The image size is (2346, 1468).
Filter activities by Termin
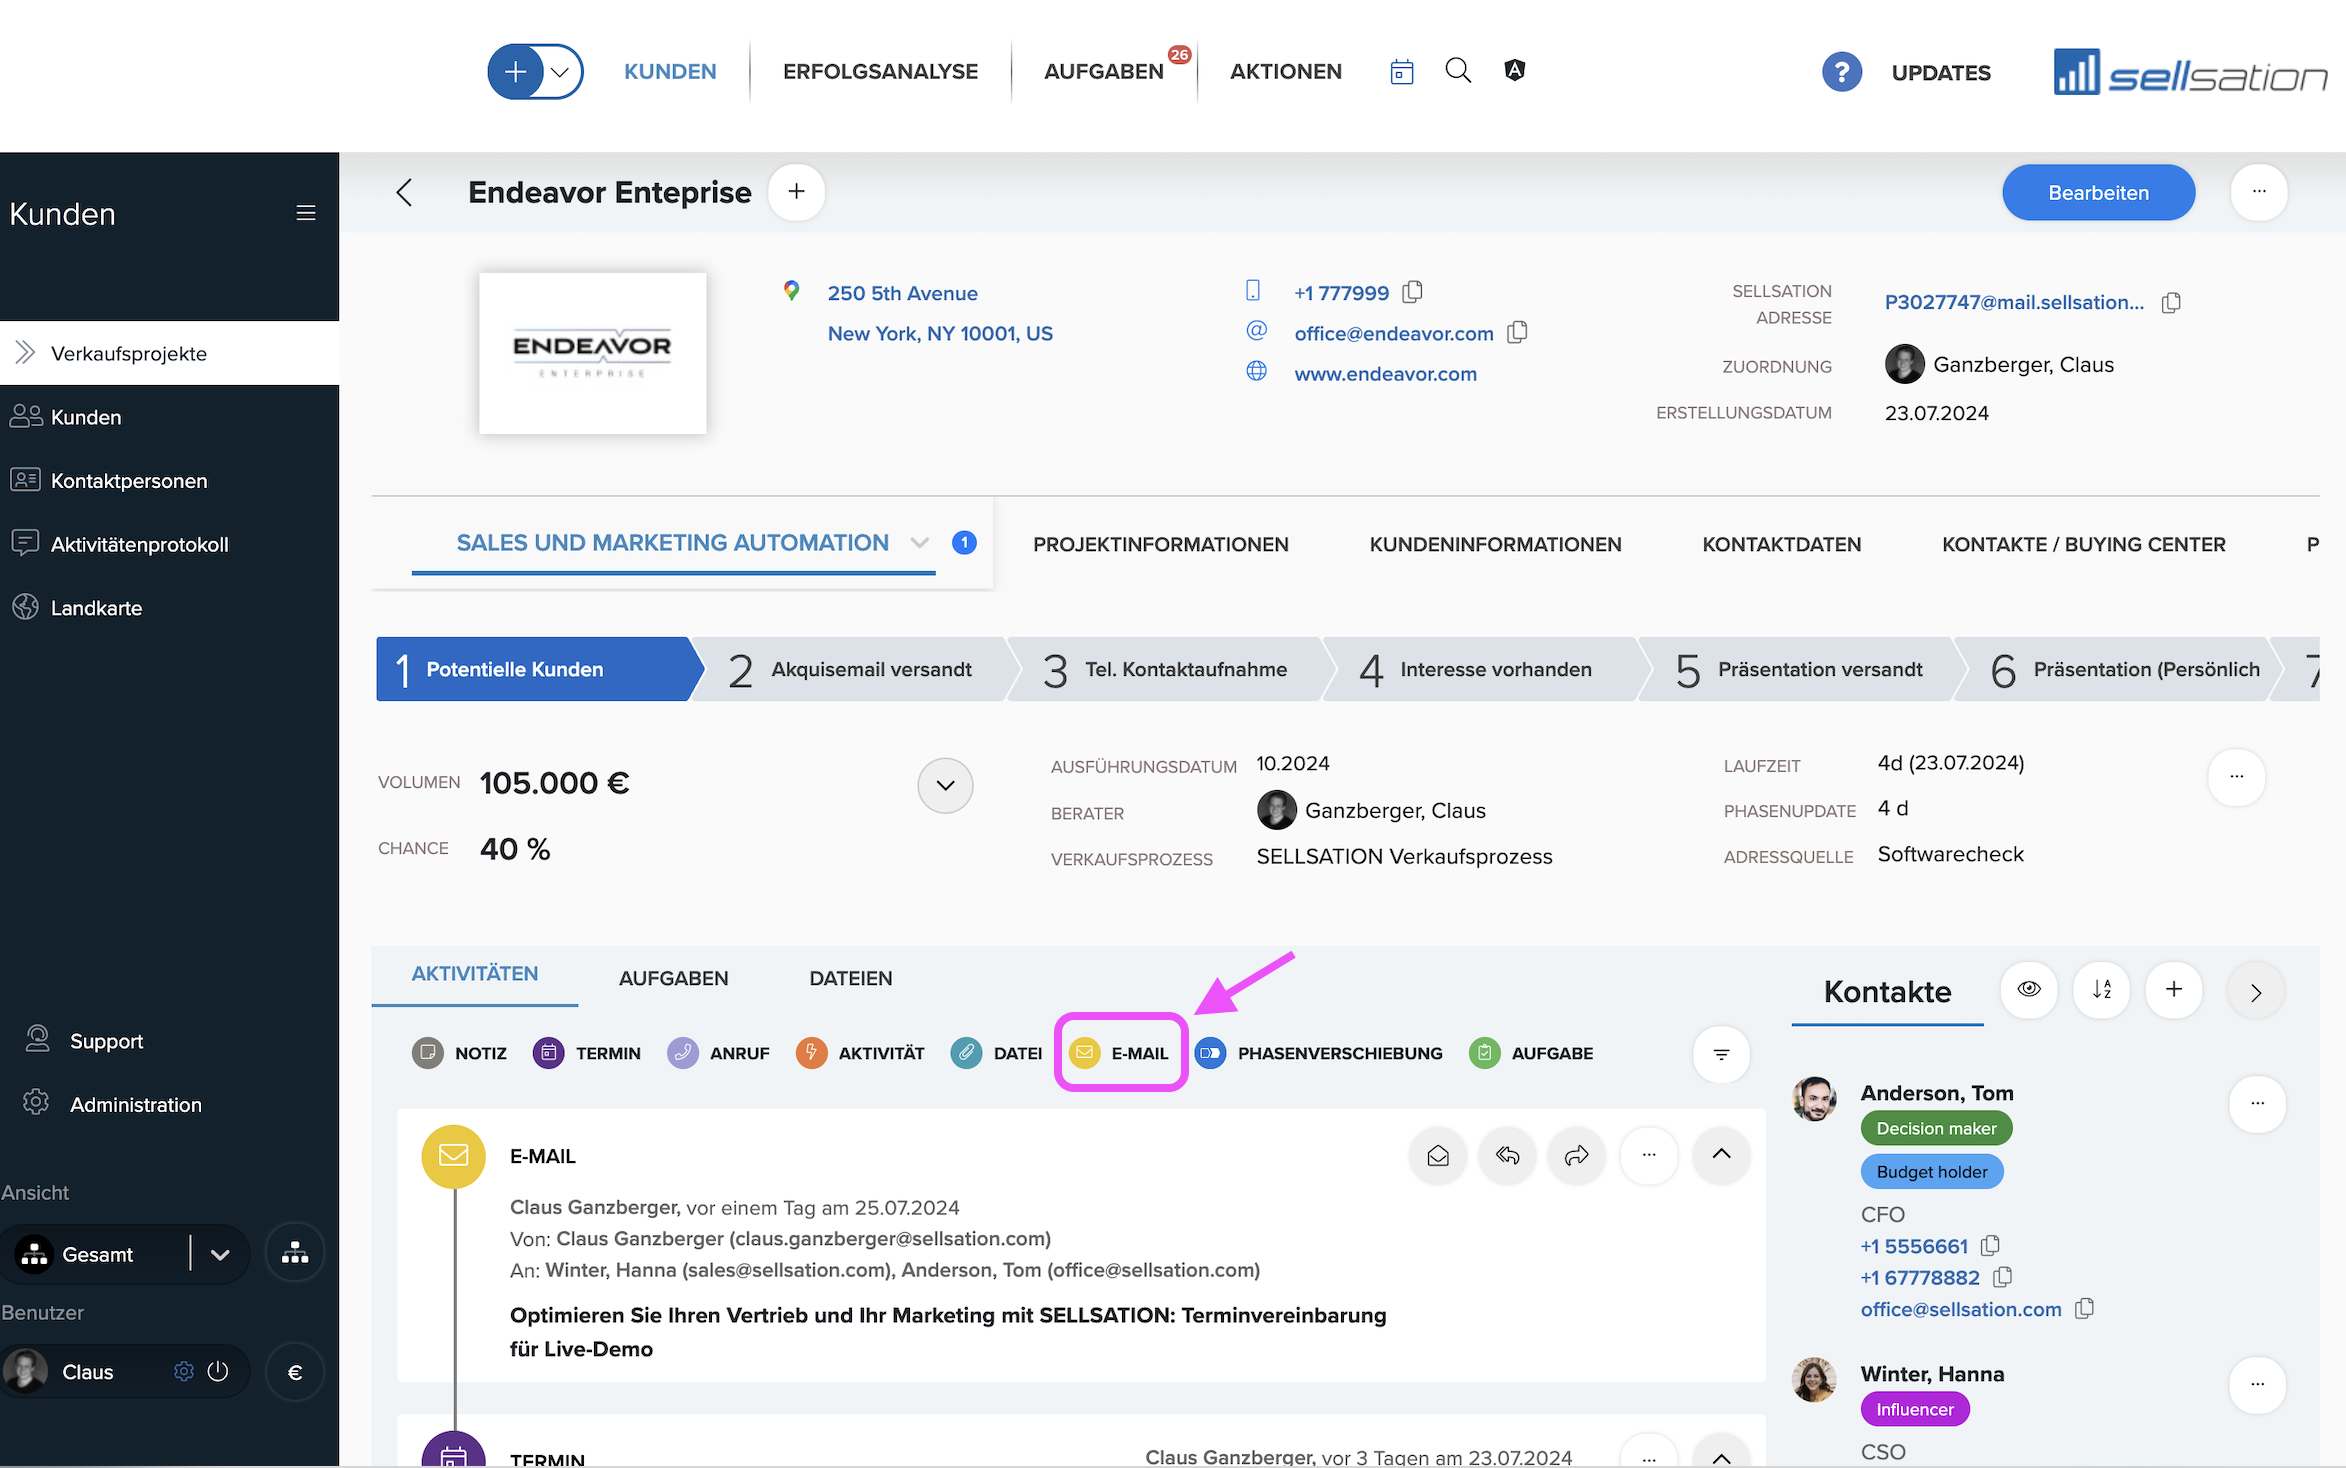tap(587, 1053)
